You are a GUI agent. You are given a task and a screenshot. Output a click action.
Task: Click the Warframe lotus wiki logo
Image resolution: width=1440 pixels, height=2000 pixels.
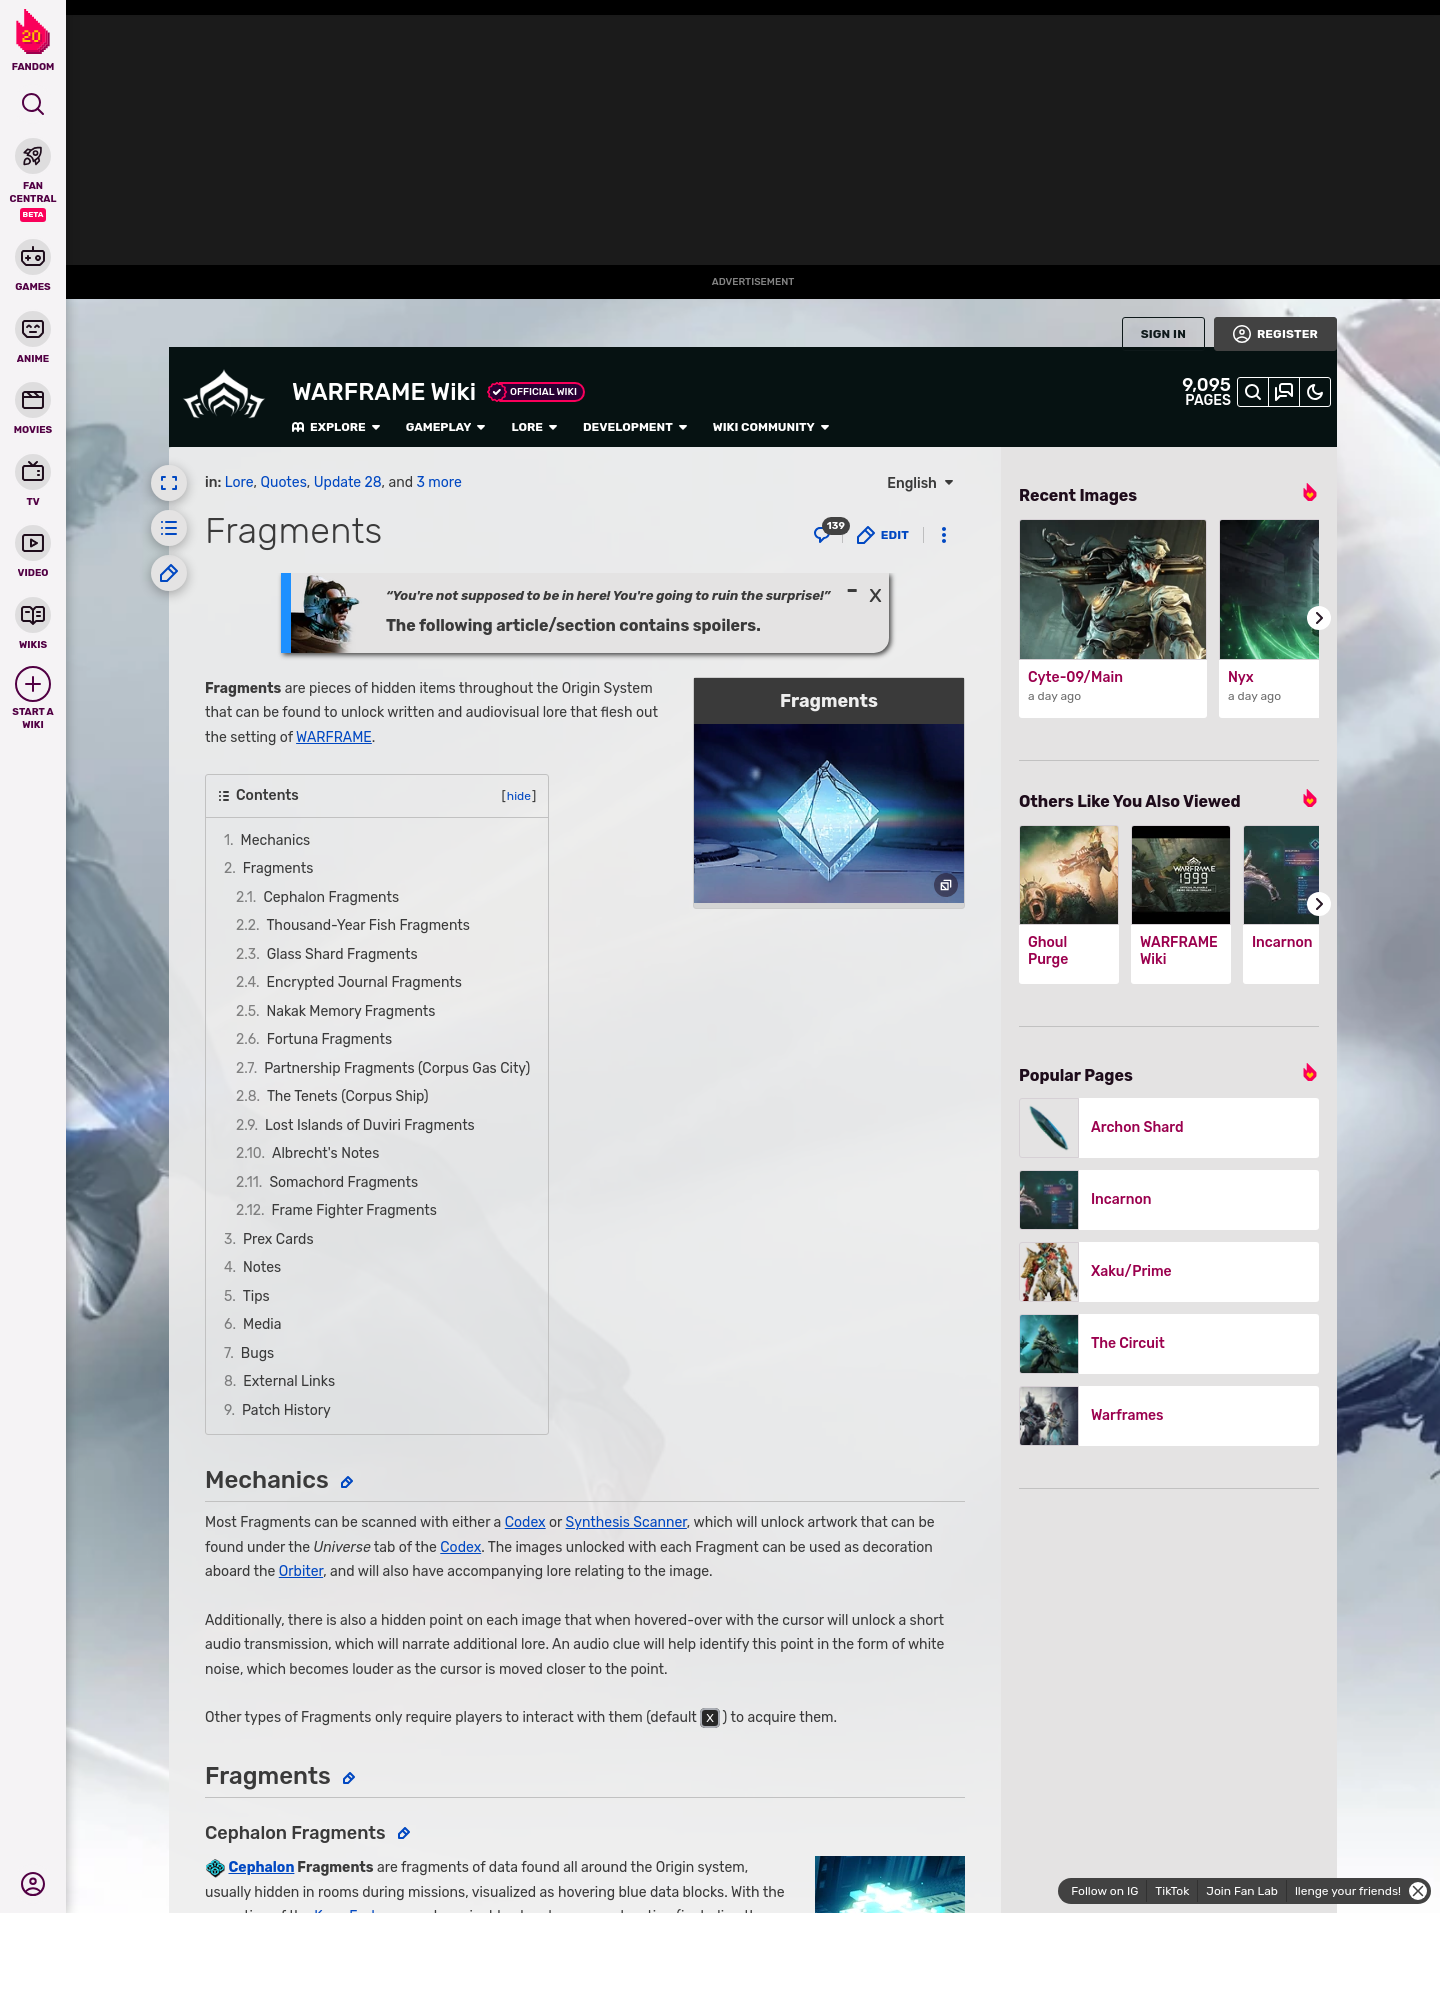224,396
